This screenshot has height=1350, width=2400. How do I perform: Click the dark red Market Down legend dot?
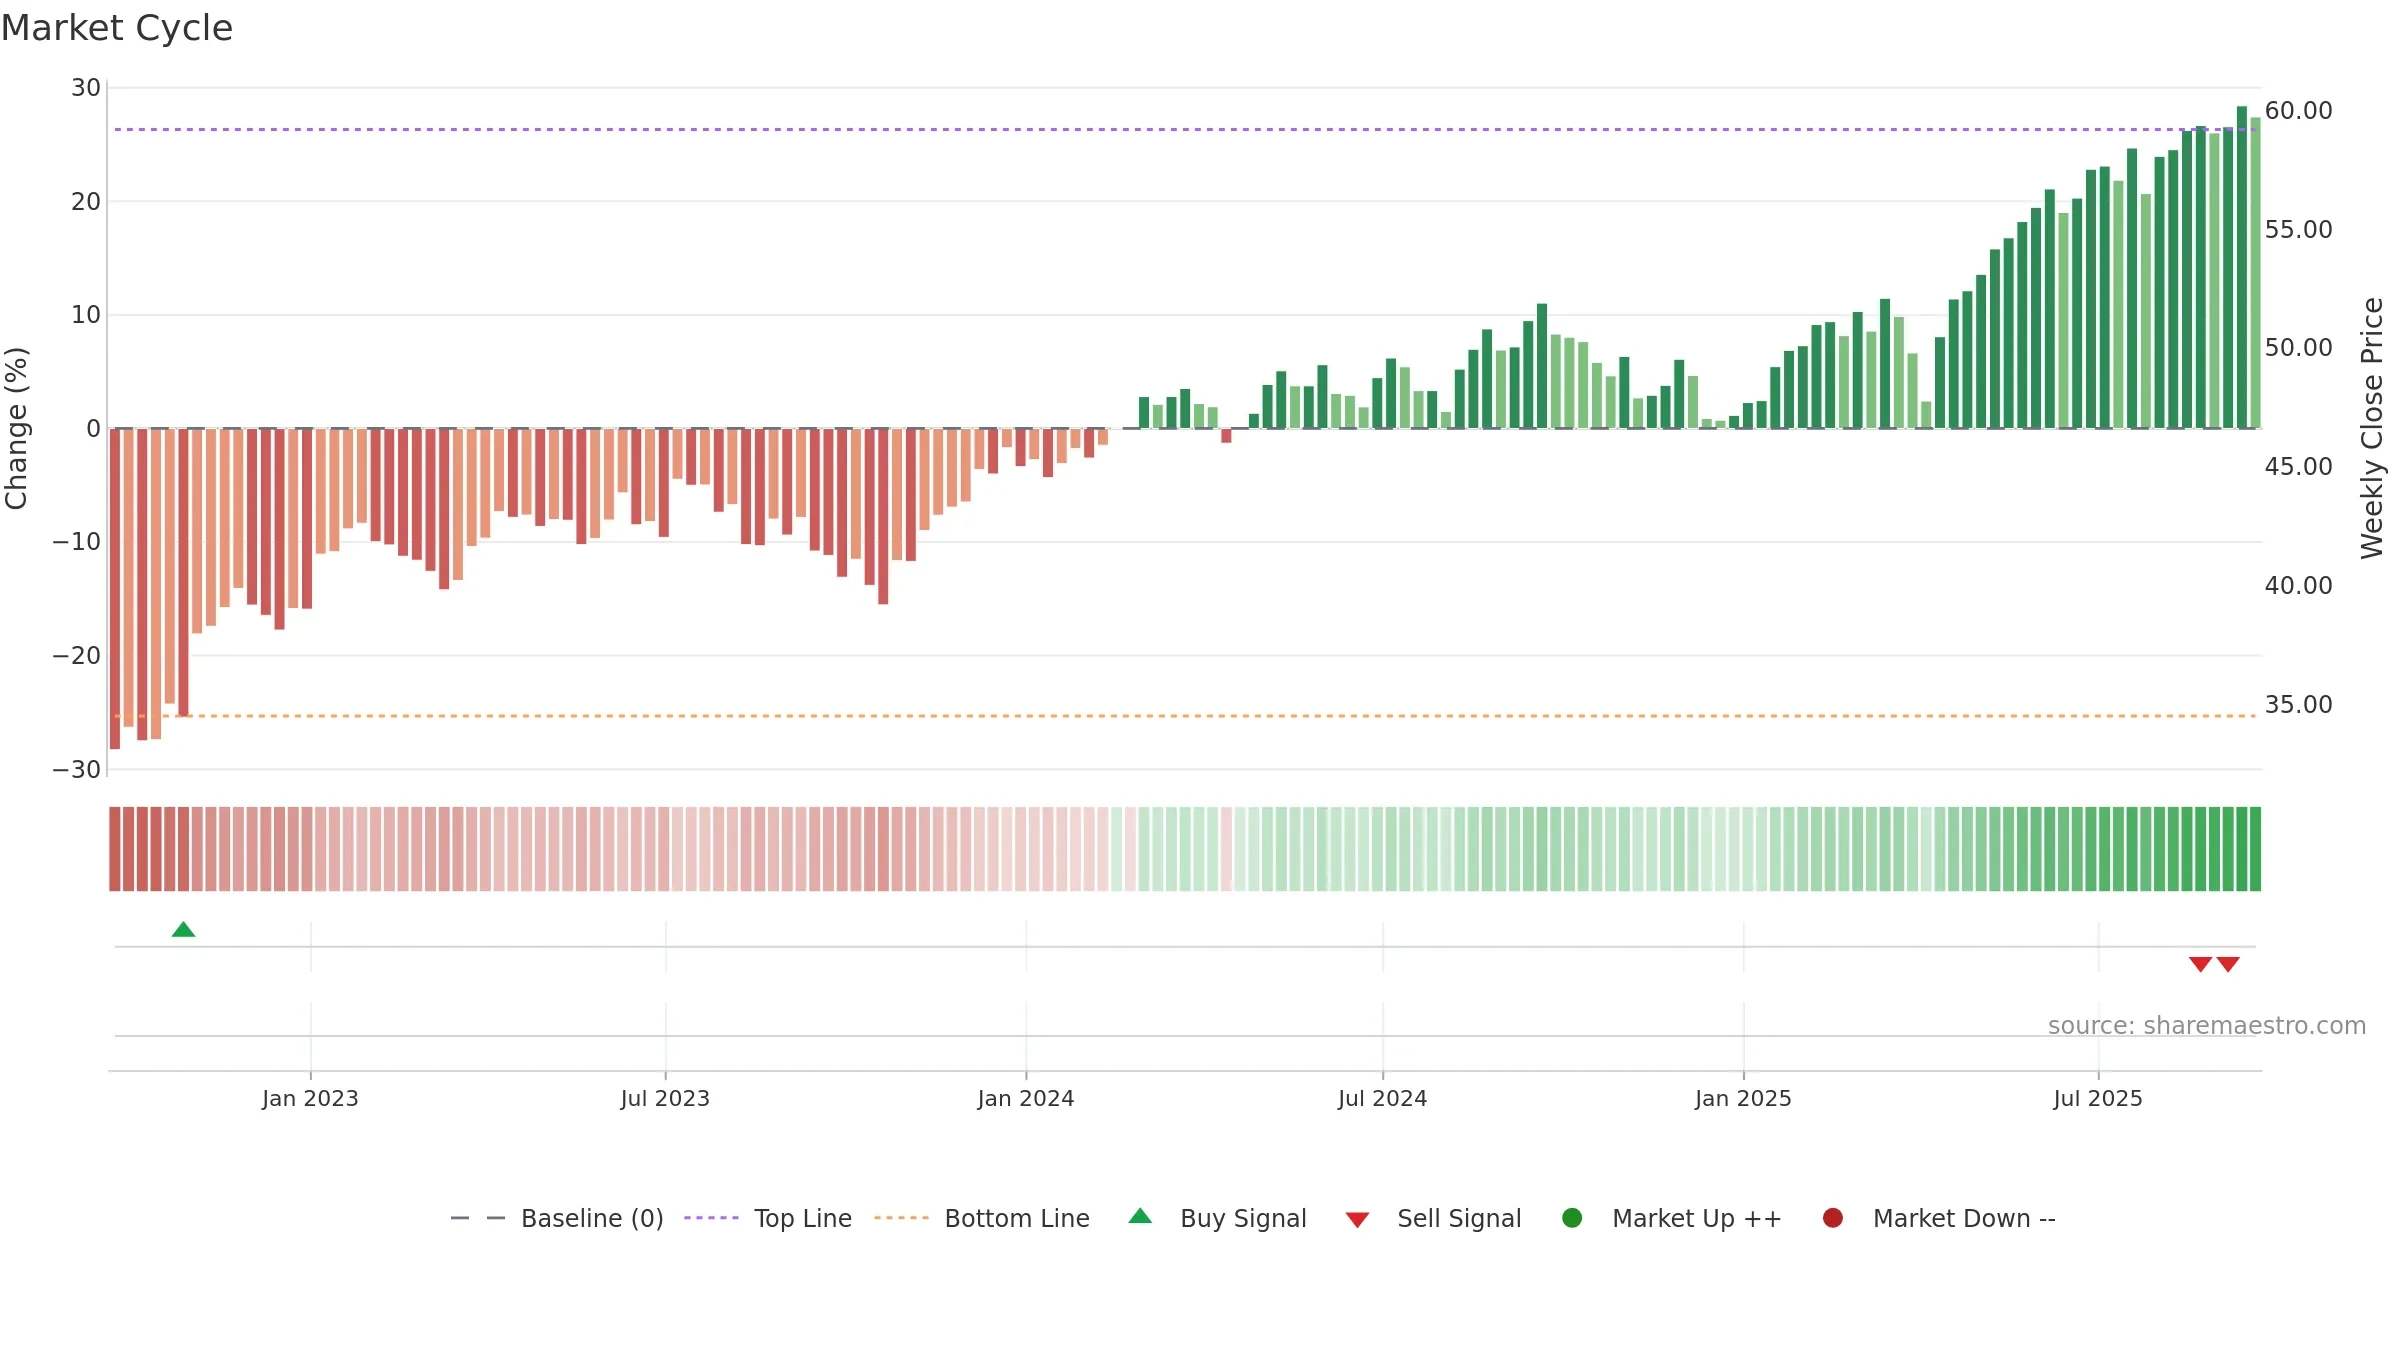click(1833, 1218)
